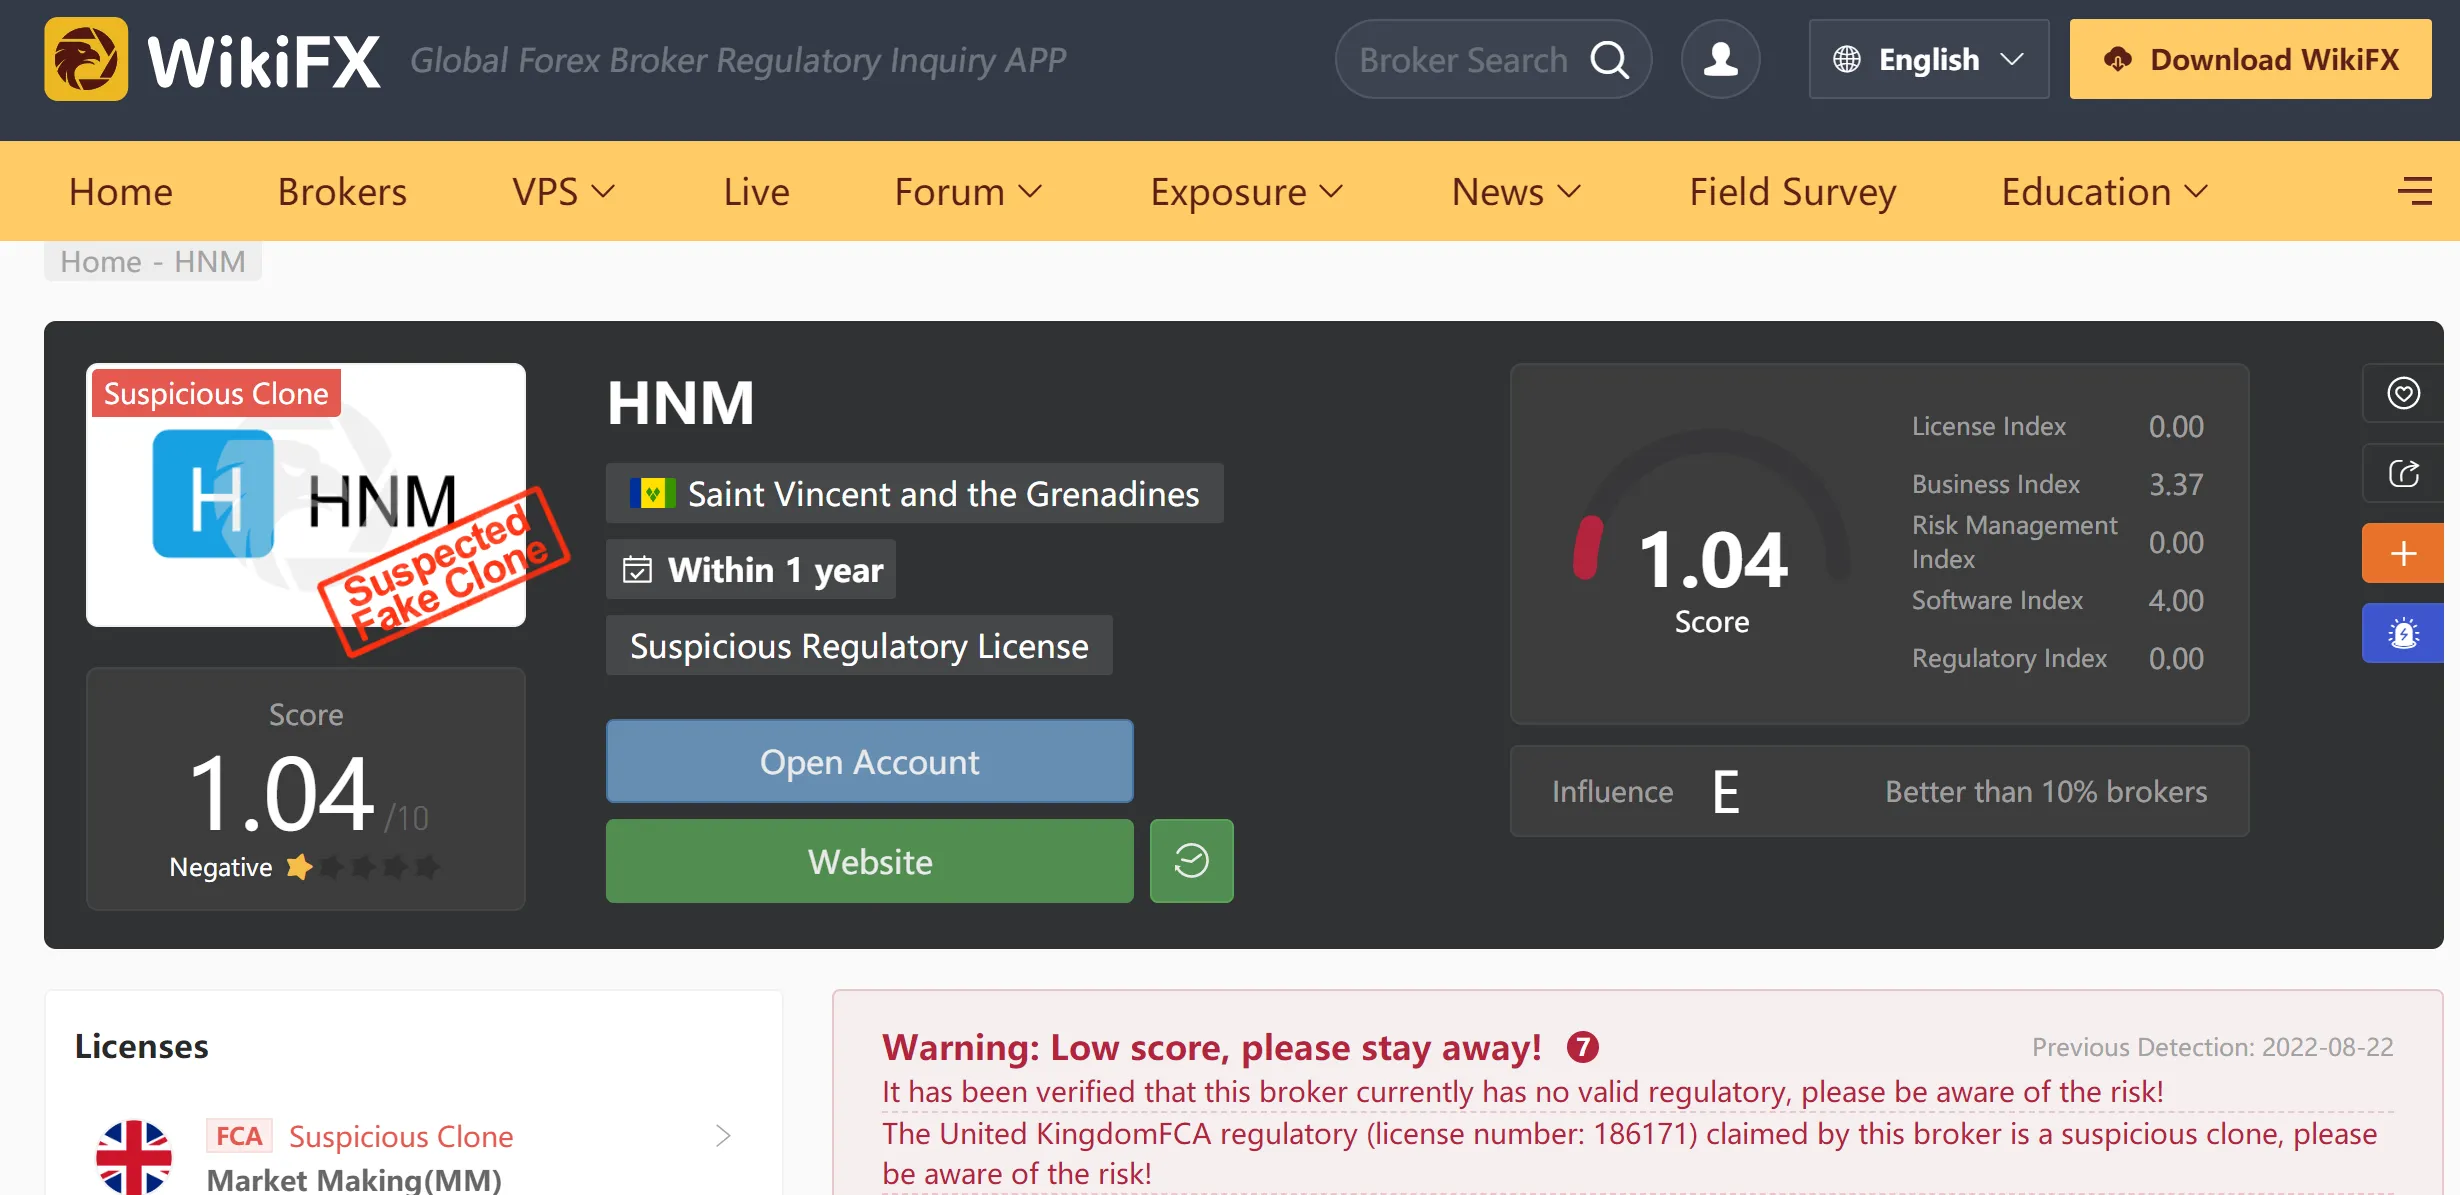Click the red warning count badge
Viewport: 2460px width, 1195px height.
tap(1582, 1047)
